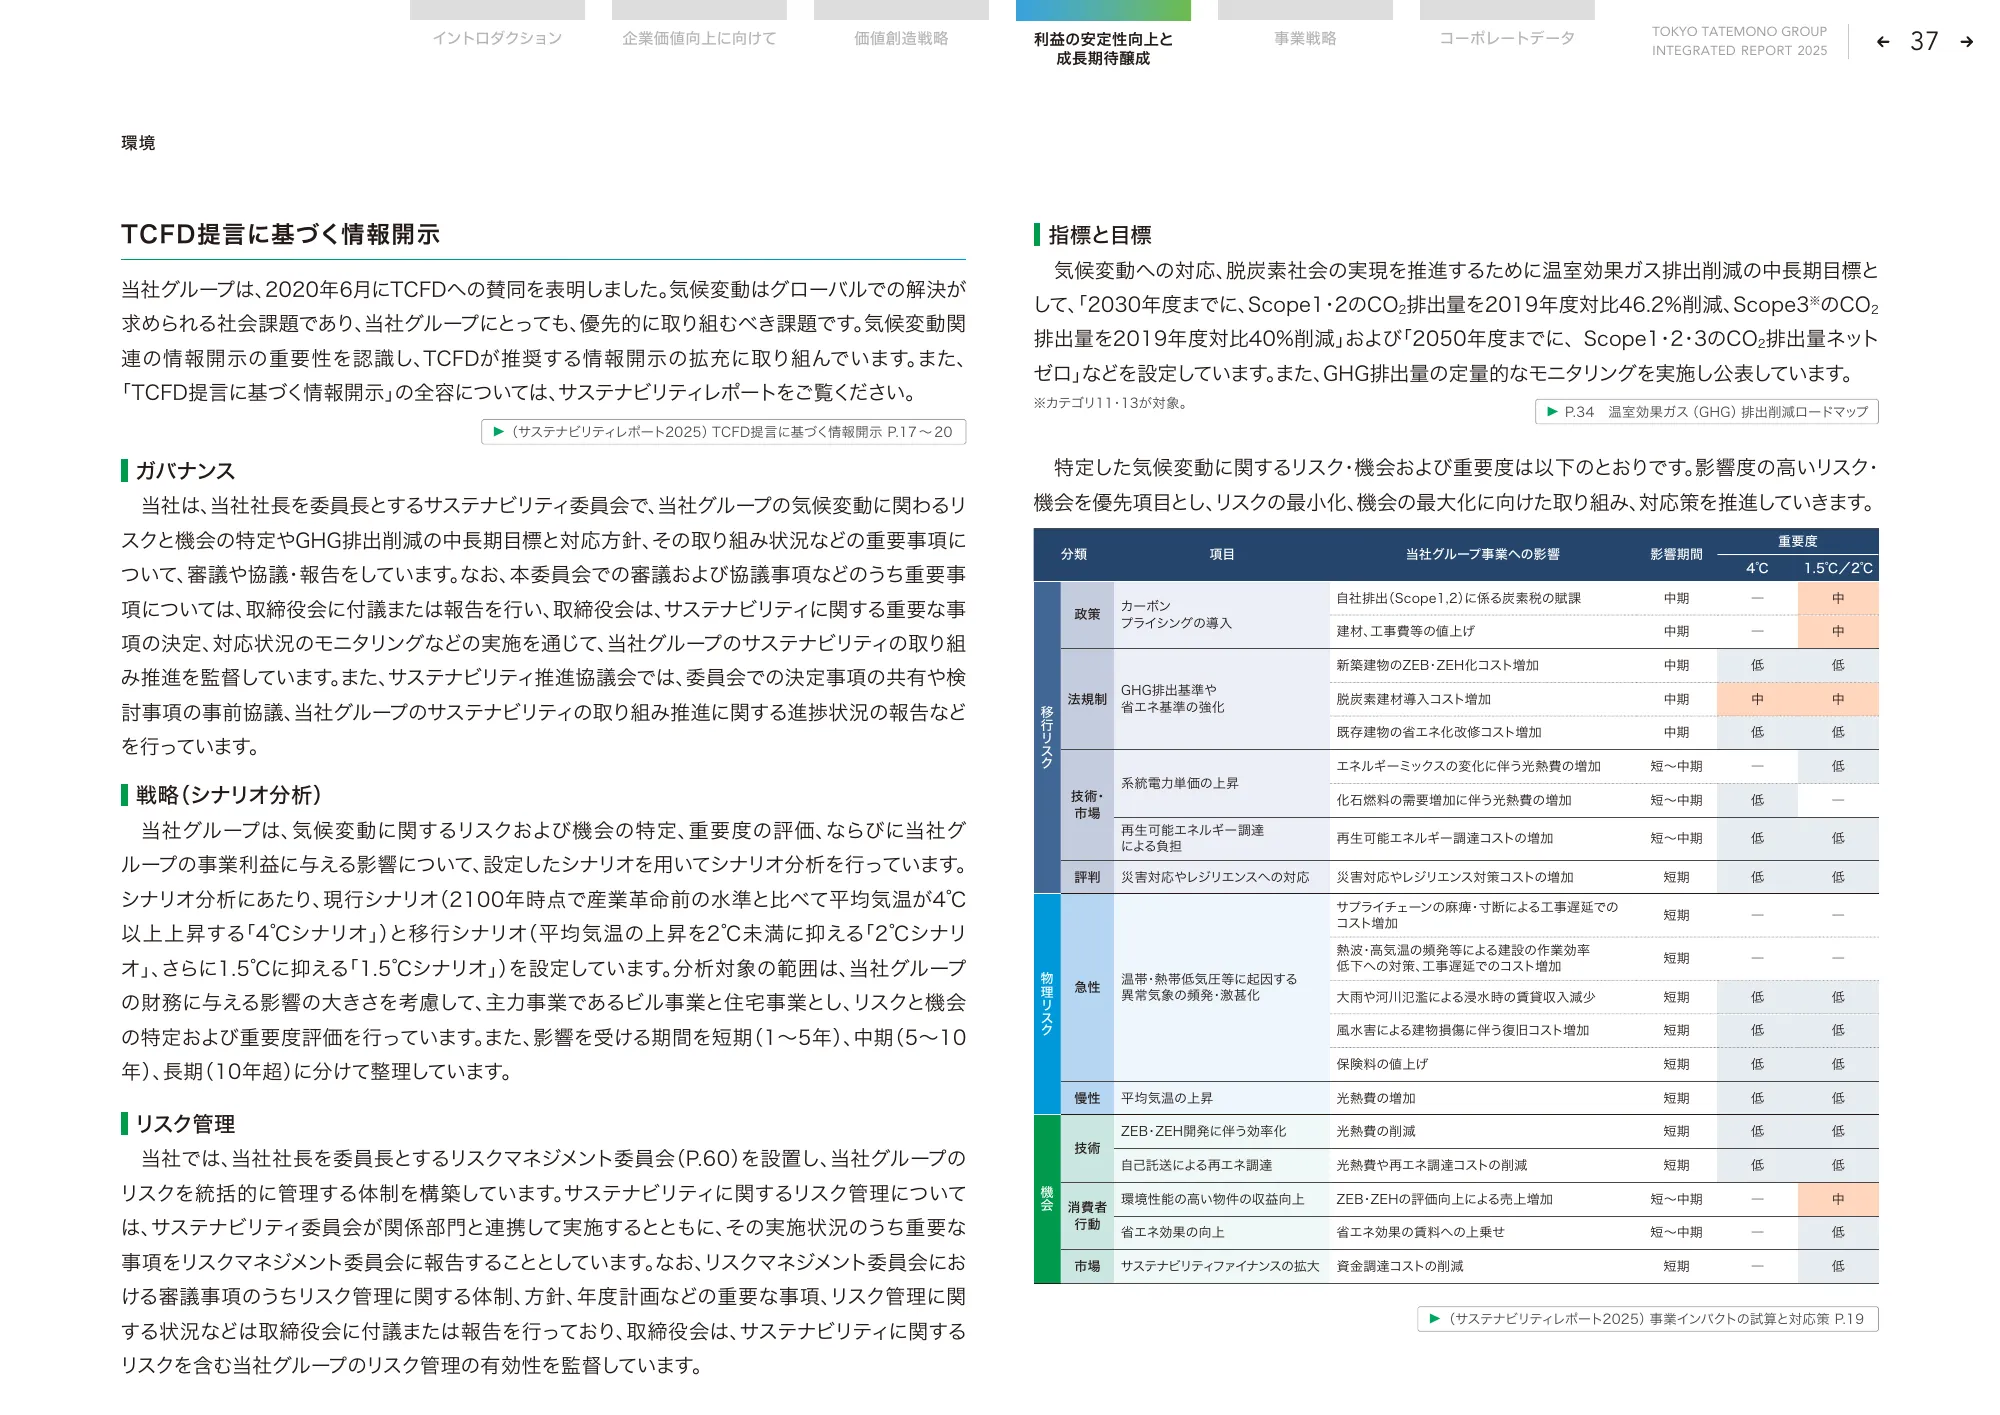2000x1415 pixels.
Task: Jump to the コーポレートデータ tab
Action: click(1507, 38)
